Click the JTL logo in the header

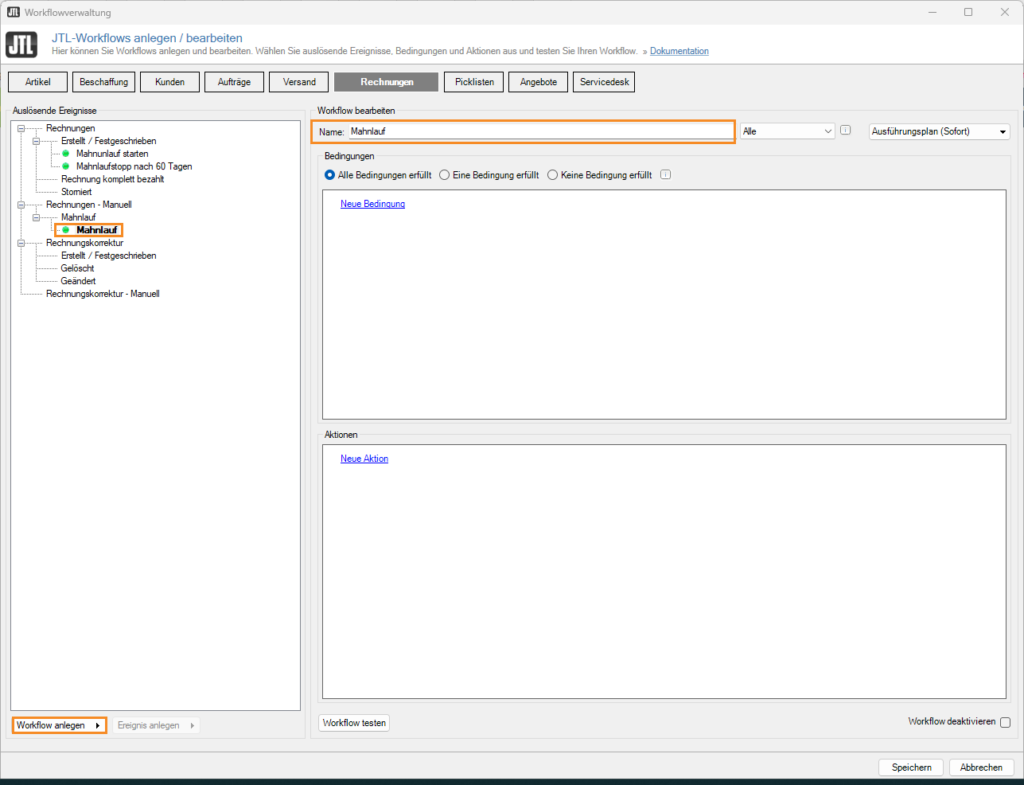click(21, 44)
